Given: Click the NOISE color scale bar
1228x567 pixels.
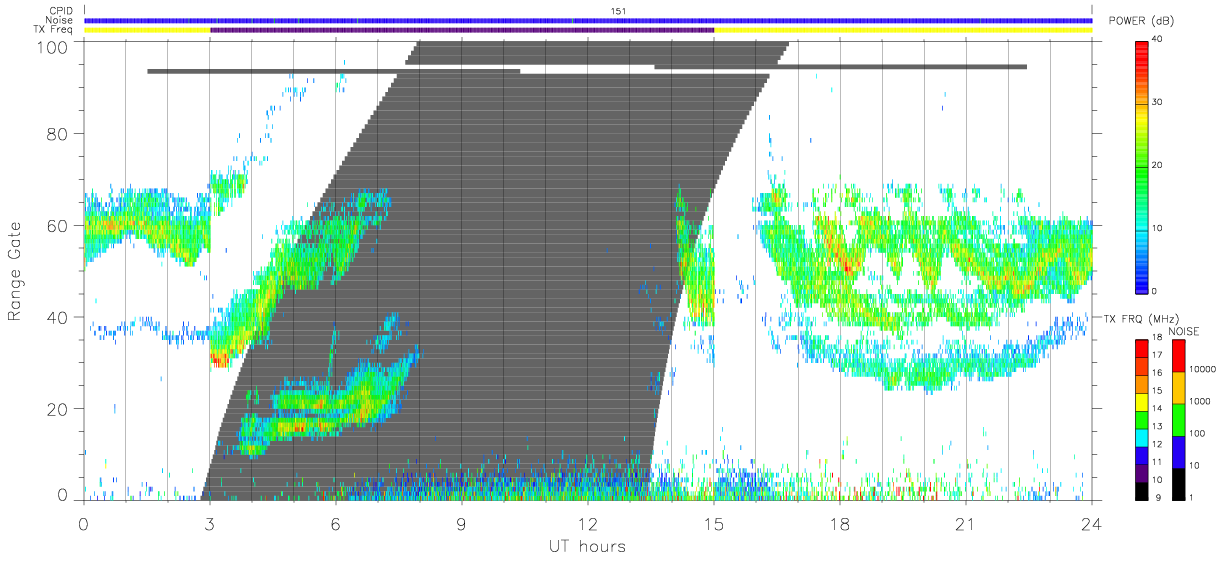Looking at the screenshot, I should (1178, 419).
